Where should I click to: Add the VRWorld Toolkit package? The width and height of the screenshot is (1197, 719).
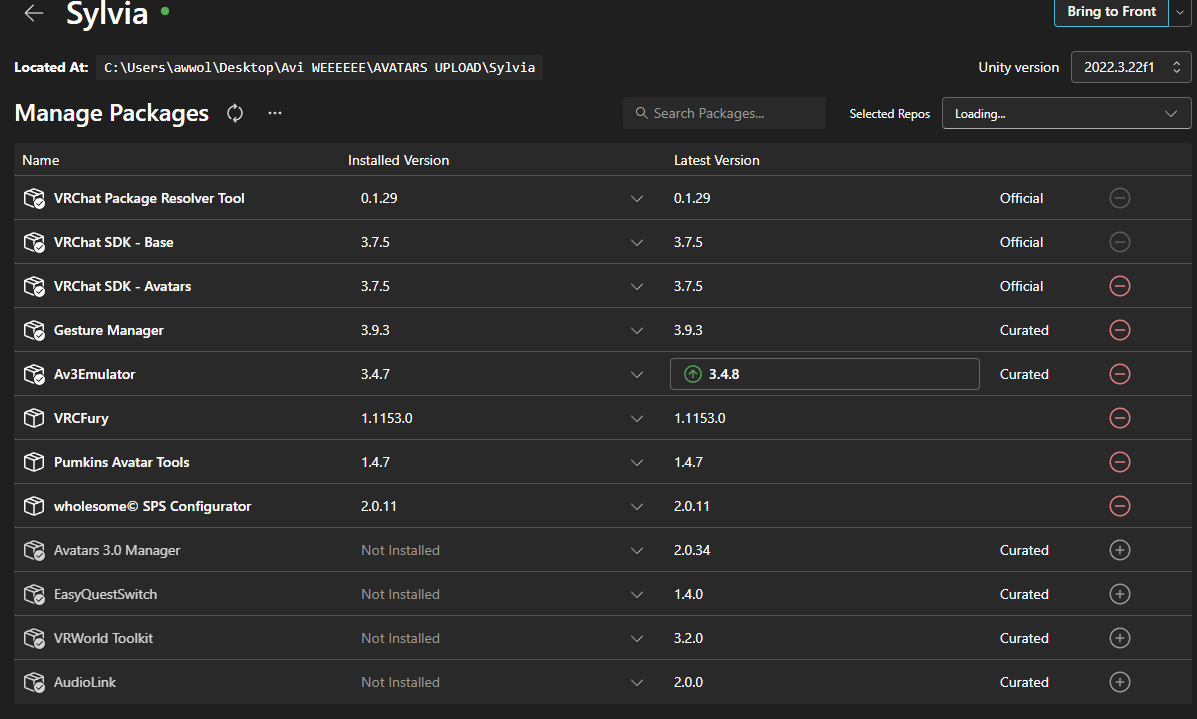1120,638
